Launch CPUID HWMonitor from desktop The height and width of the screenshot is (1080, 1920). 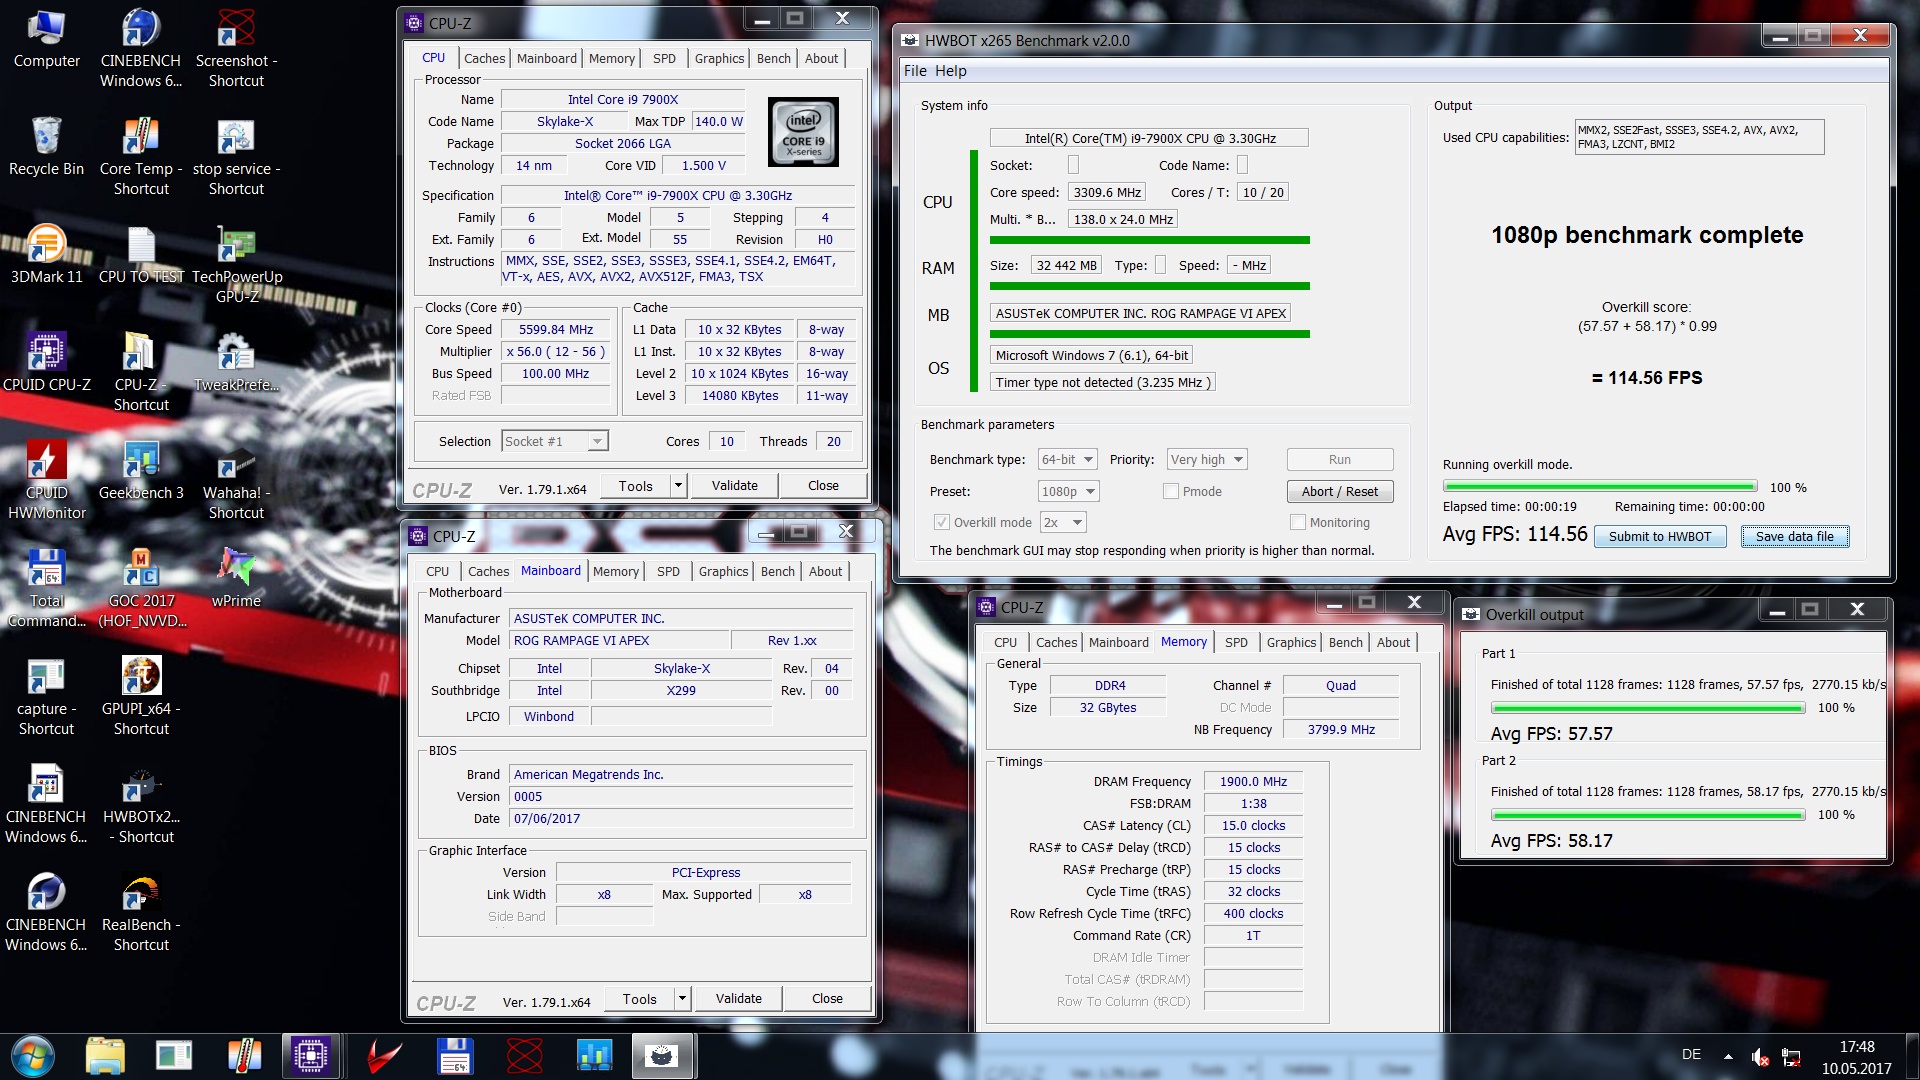pyautogui.click(x=46, y=481)
